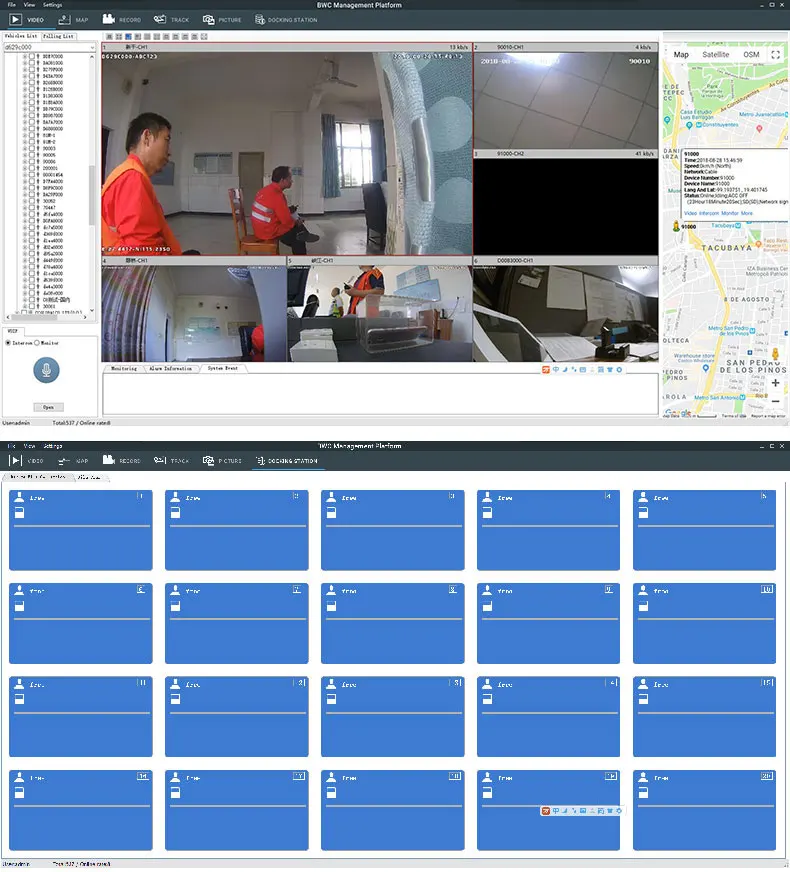Select the Monitor radio button
Screen dimensions: 790x872
coord(37,342)
